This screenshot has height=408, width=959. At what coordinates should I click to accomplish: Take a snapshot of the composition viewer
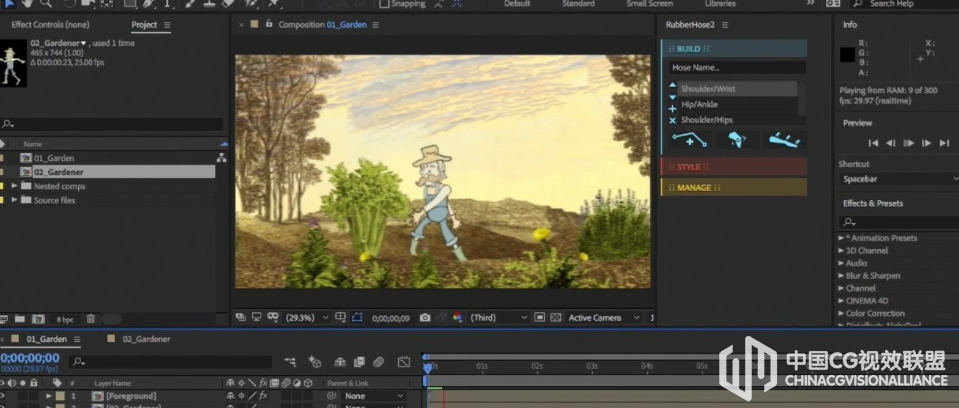tap(425, 317)
